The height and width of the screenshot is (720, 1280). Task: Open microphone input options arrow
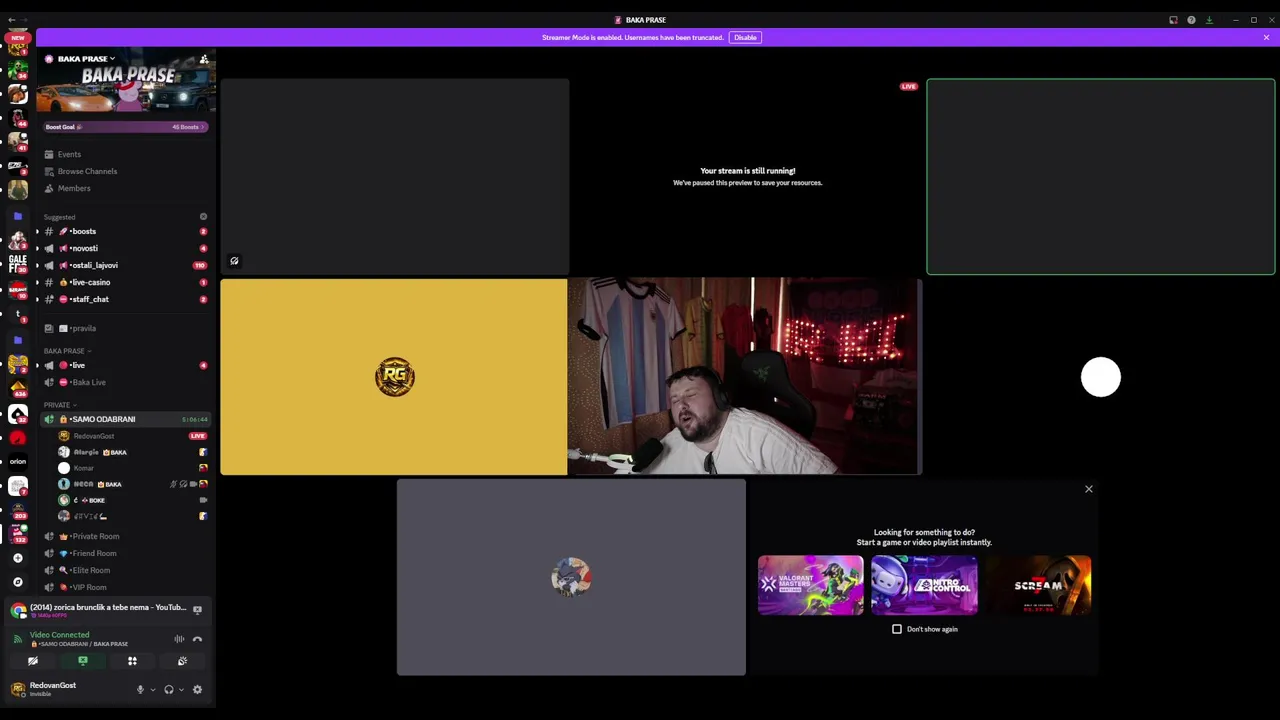click(x=153, y=690)
